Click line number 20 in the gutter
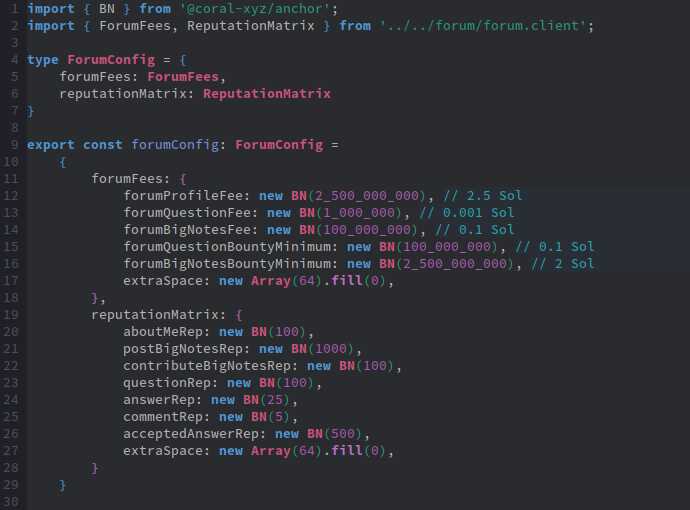 point(11,332)
